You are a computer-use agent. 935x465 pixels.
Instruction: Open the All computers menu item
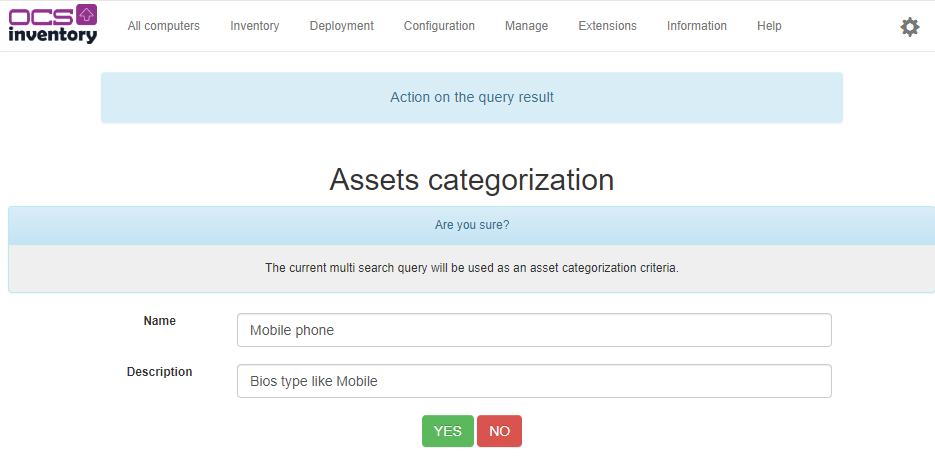point(163,26)
